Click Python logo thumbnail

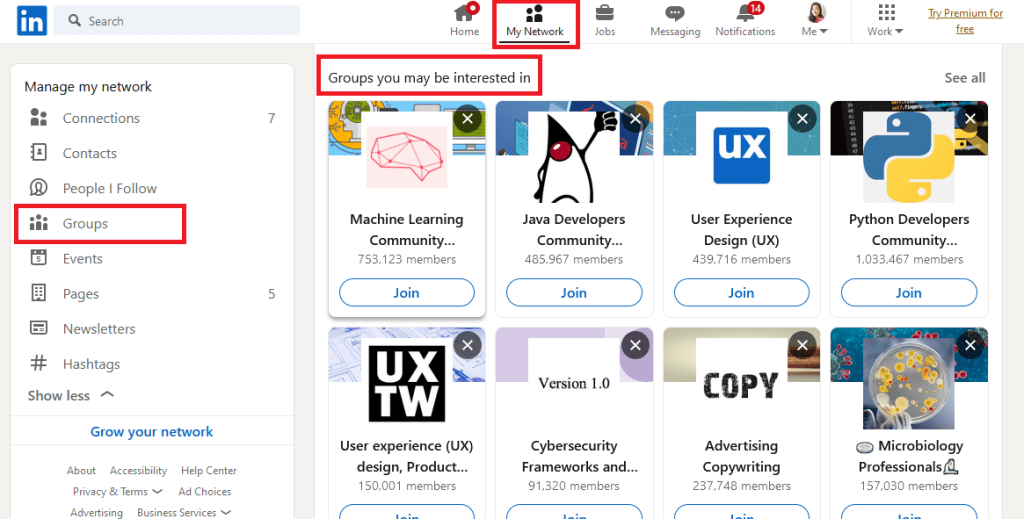point(909,157)
